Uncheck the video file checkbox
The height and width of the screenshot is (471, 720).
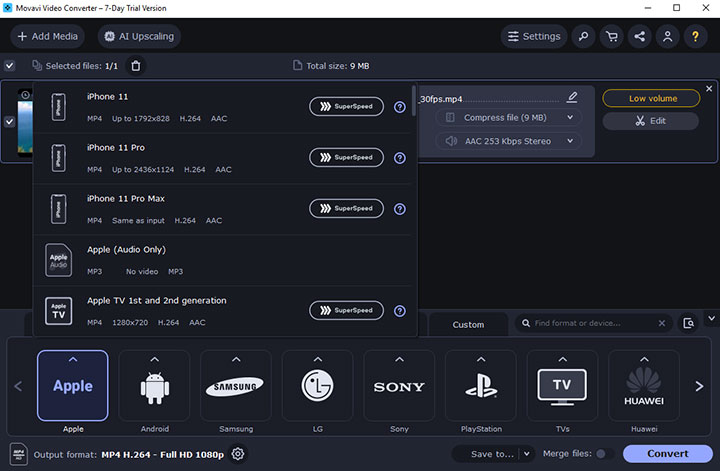(x=10, y=122)
